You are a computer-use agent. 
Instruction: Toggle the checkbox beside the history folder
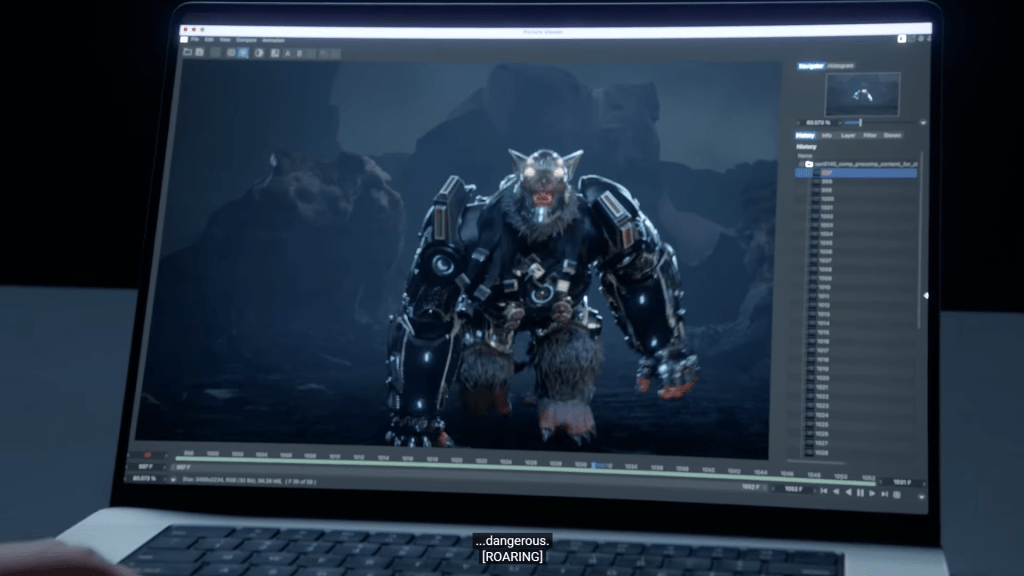point(800,163)
